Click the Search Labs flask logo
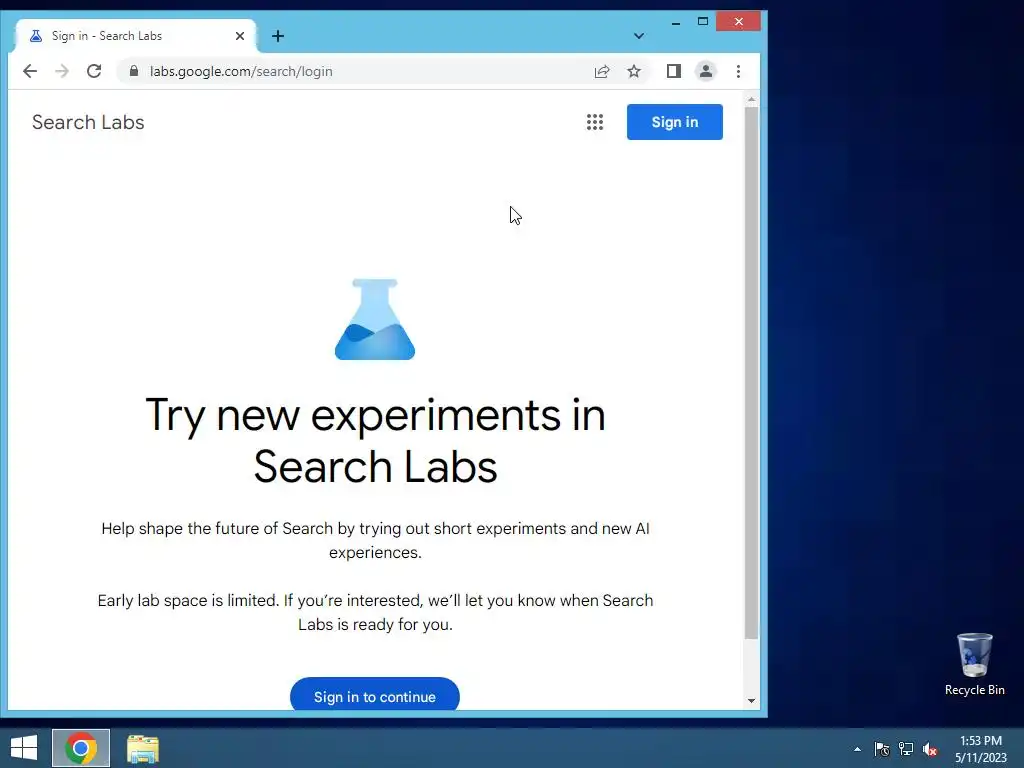Viewport: 1024px width, 768px height. pos(375,319)
